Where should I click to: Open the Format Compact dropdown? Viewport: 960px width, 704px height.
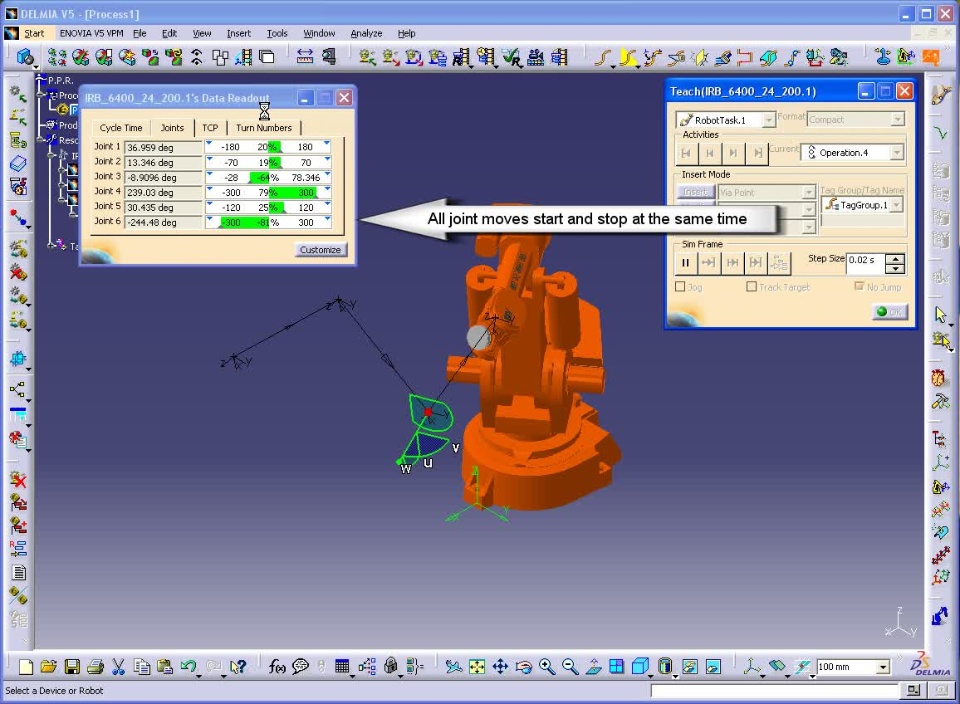(898, 119)
